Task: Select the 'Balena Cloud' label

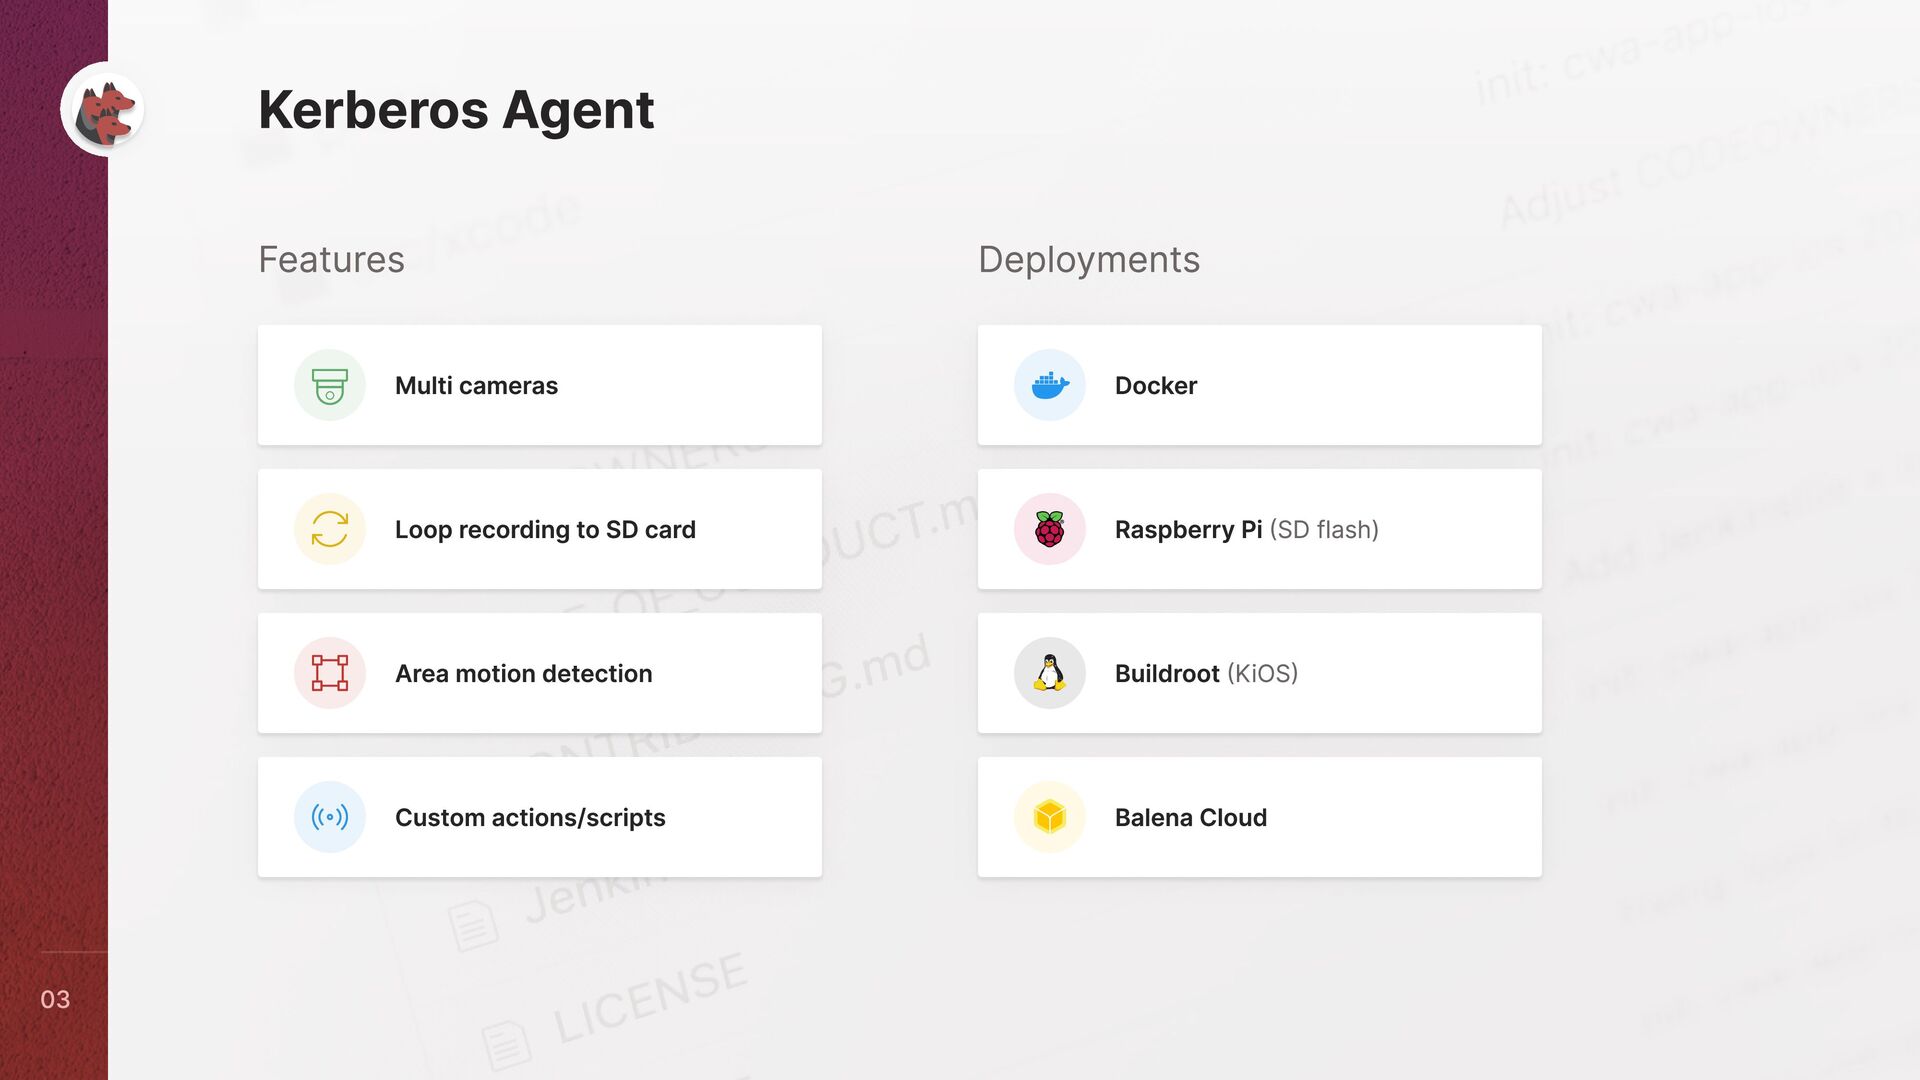Action: click(x=1191, y=818)
